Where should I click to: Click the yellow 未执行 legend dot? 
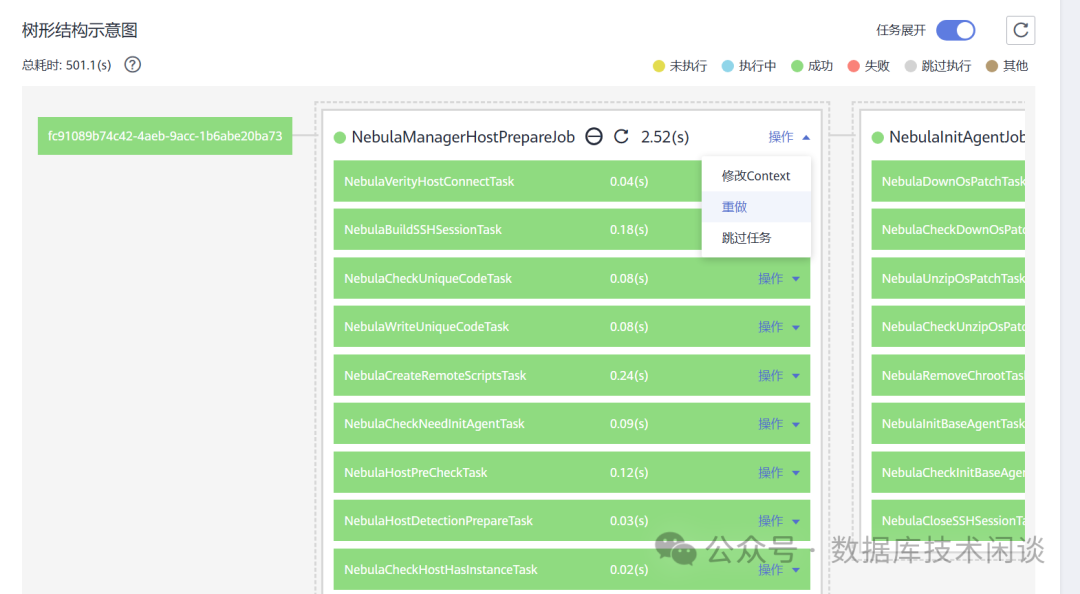[x=658, y=66]
